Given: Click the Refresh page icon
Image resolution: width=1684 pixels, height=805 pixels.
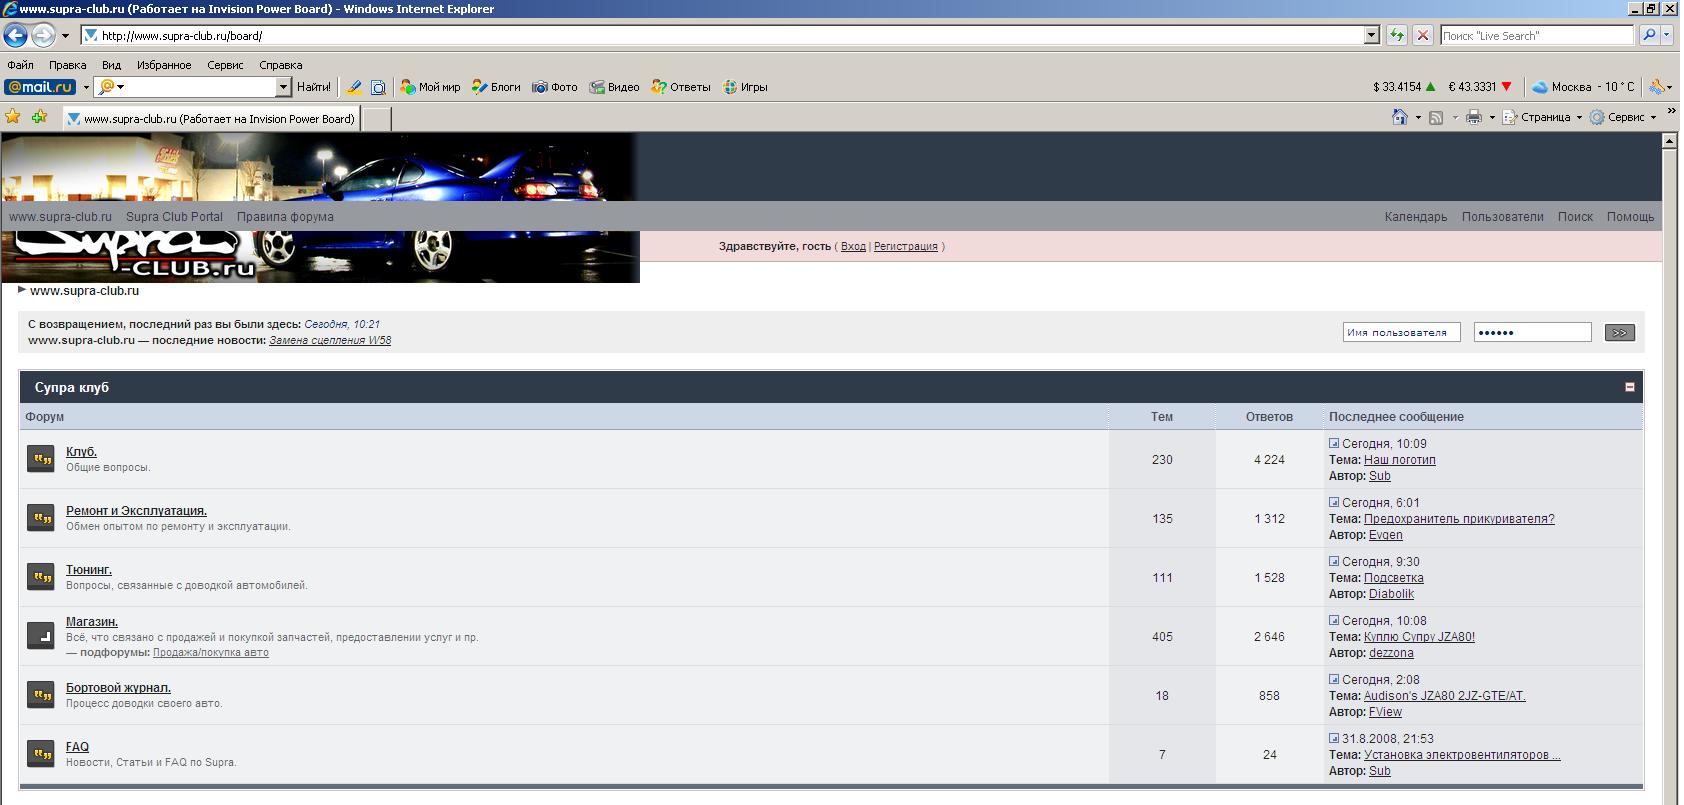Looking at the screenshot, I should [x=1397, y=36].
